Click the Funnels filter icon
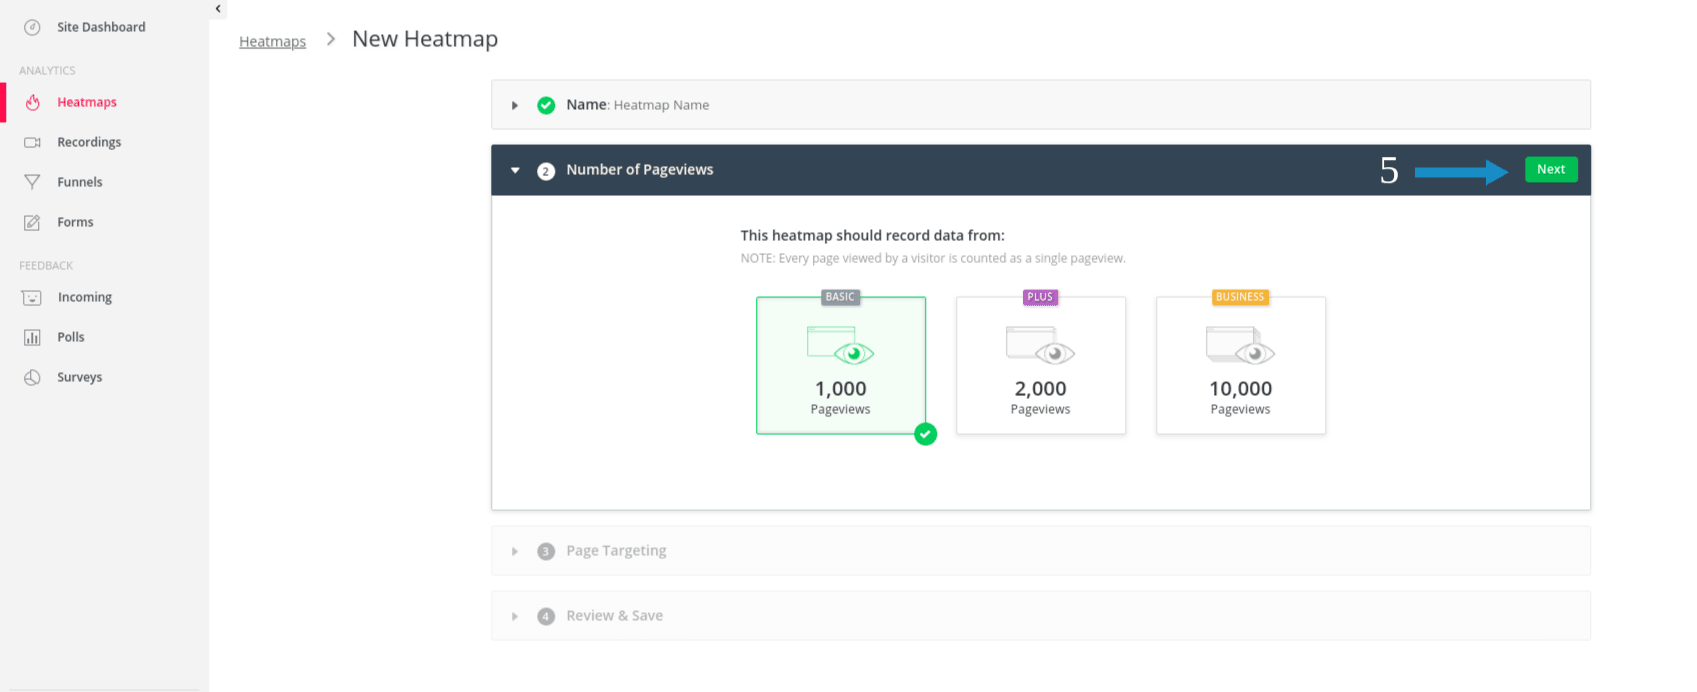The height and width of the screenshot is (692, 1697). pyautogui.click(x=32, y=182)
